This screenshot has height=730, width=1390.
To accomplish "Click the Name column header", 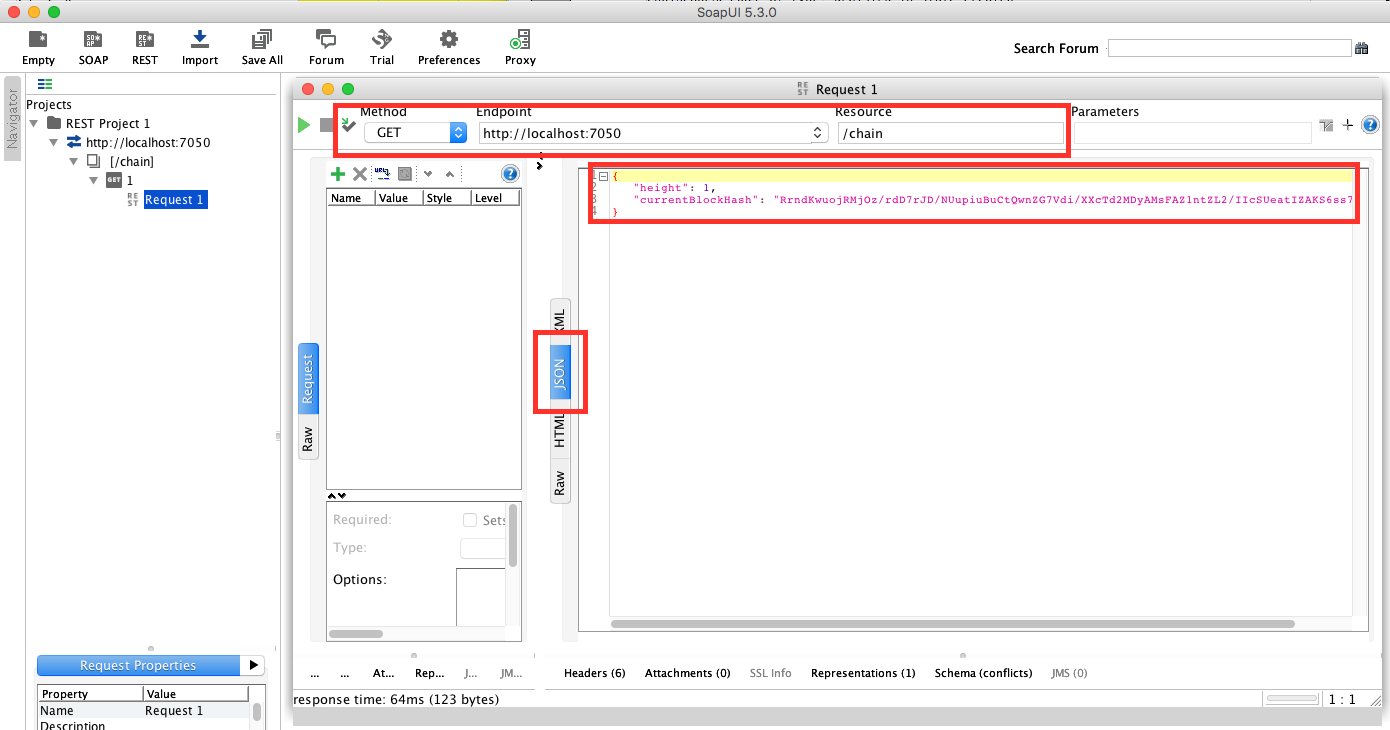I will 351,198.
